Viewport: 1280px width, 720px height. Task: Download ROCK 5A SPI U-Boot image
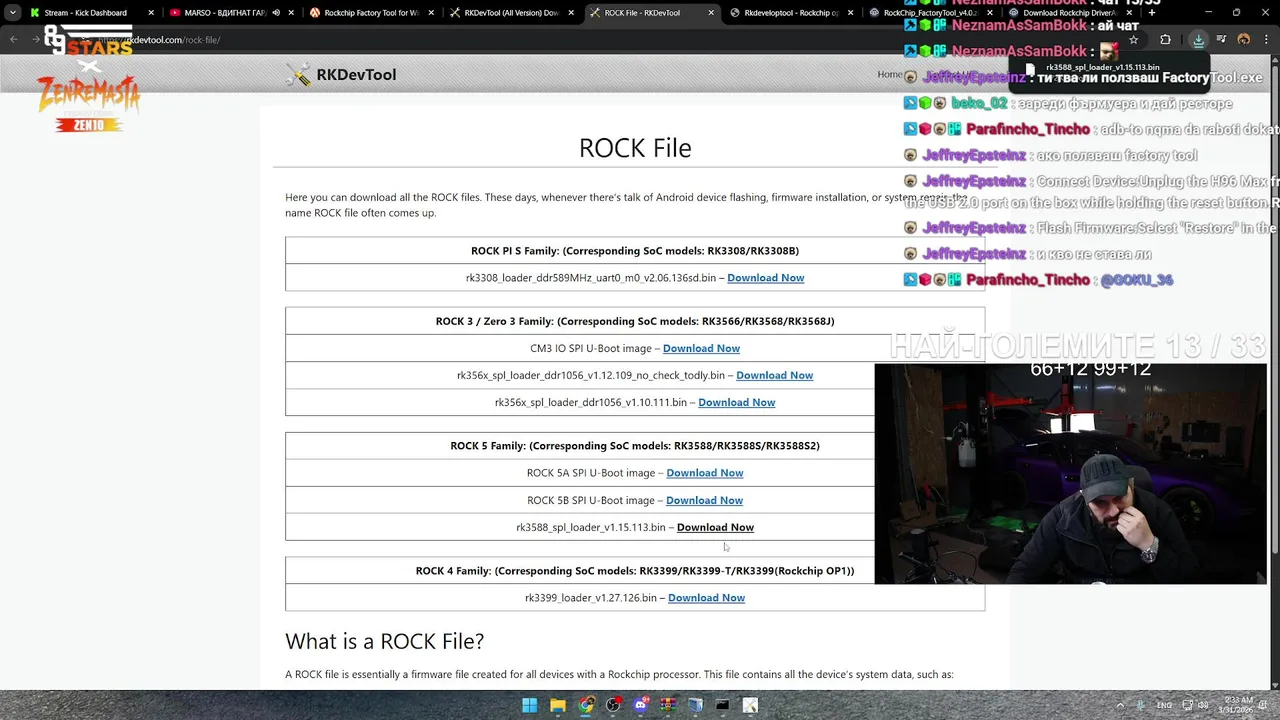pos(705,473)
